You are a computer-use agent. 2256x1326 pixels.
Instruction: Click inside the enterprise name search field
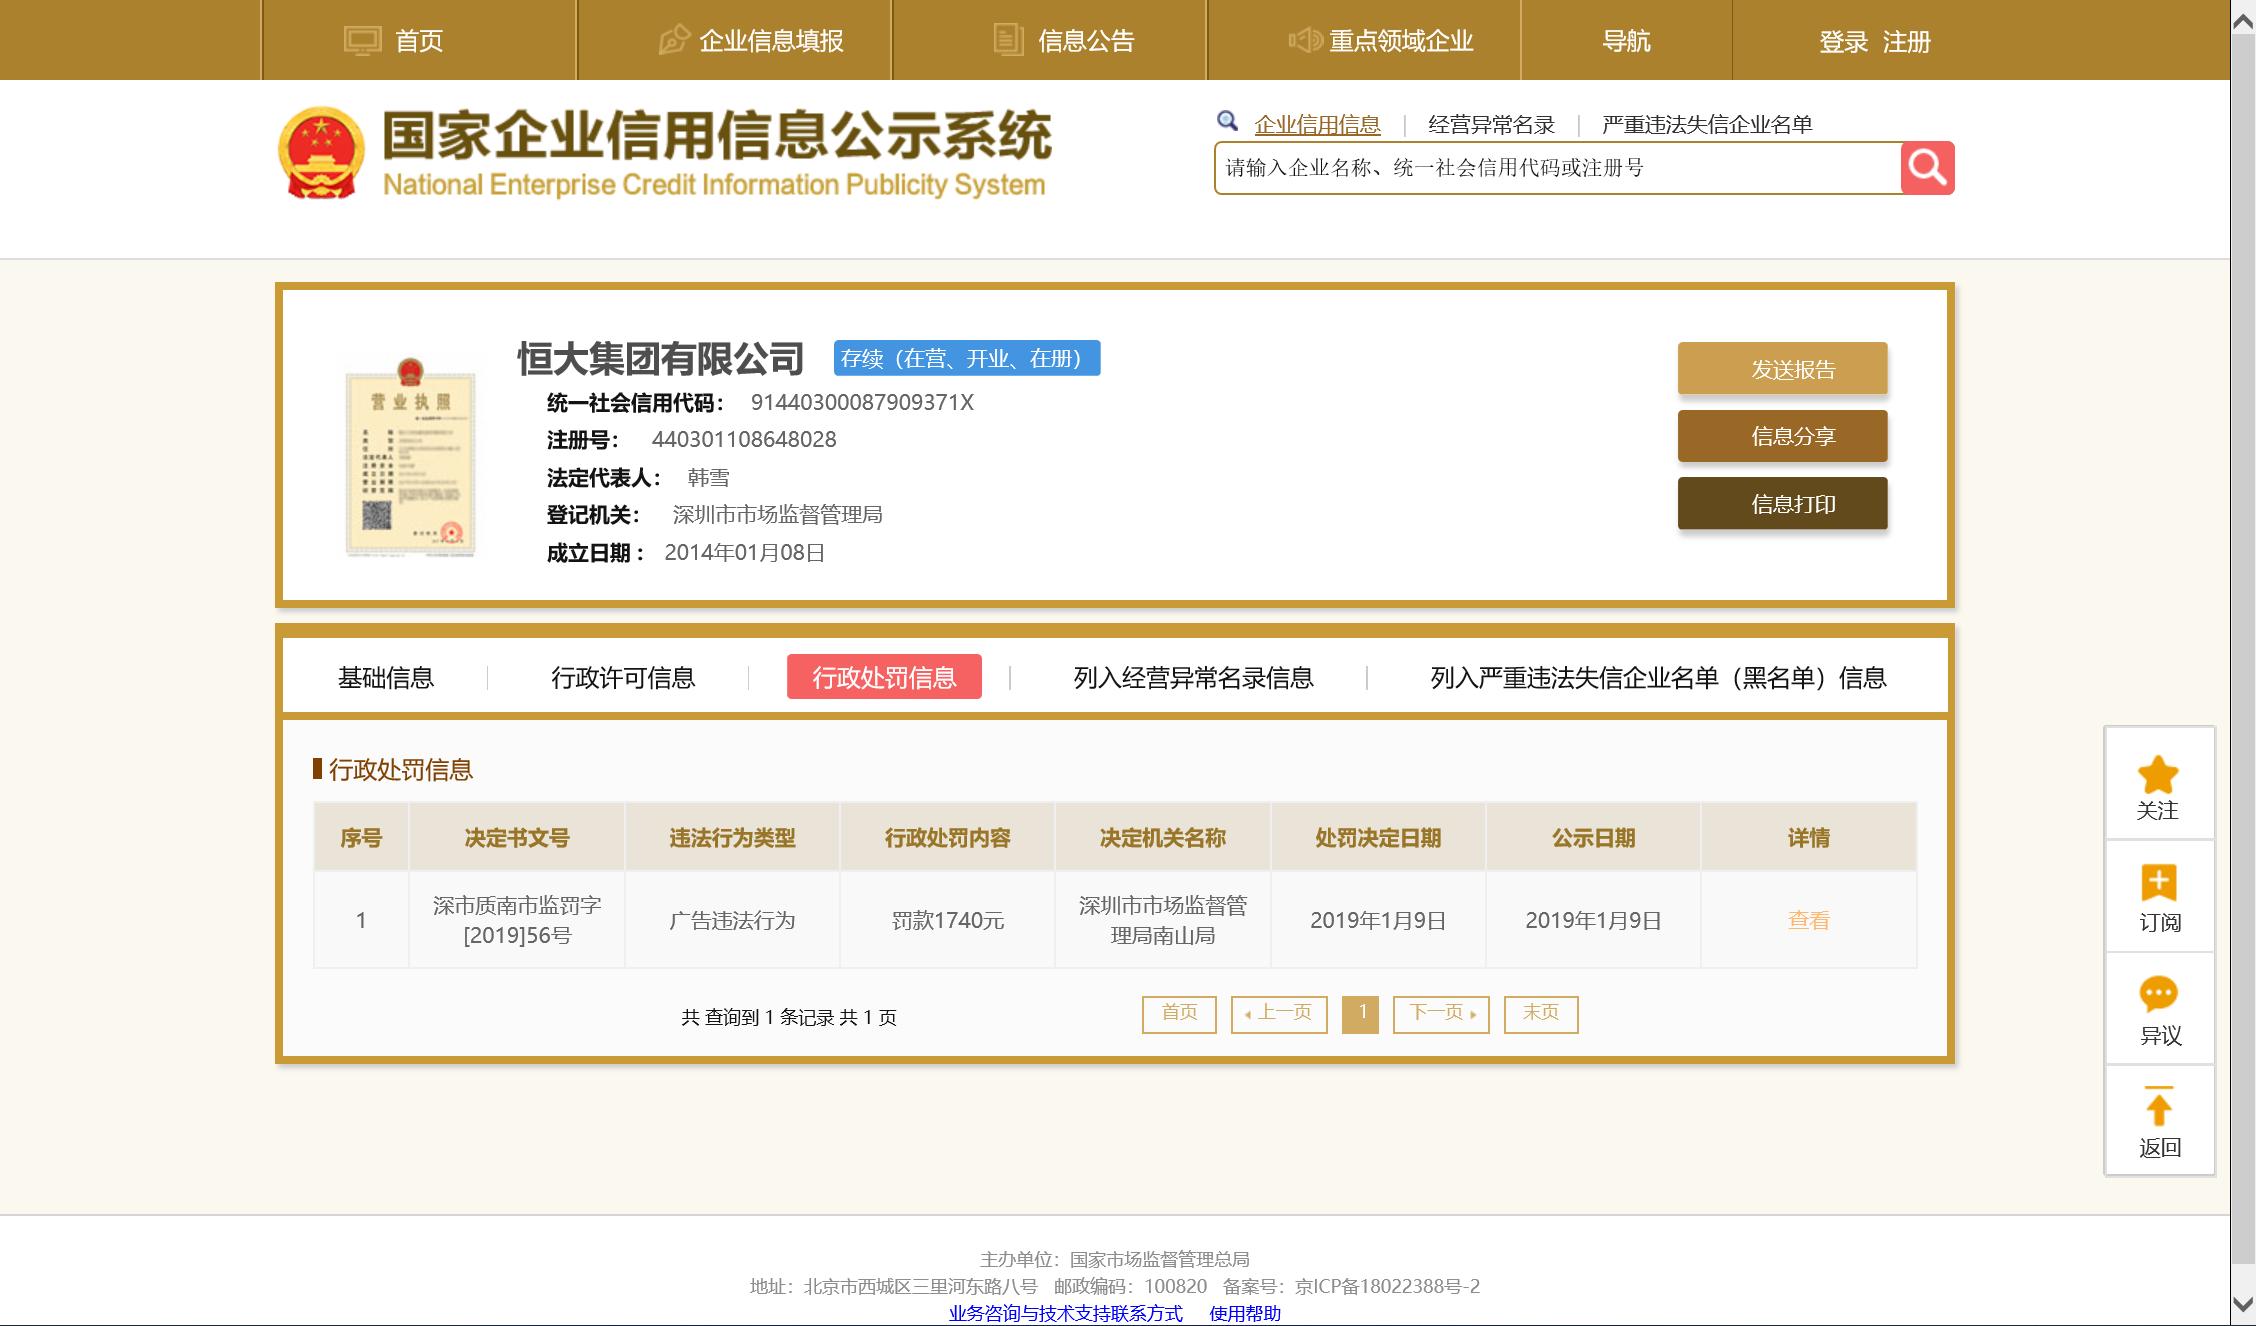click(x=1550, y=168)
